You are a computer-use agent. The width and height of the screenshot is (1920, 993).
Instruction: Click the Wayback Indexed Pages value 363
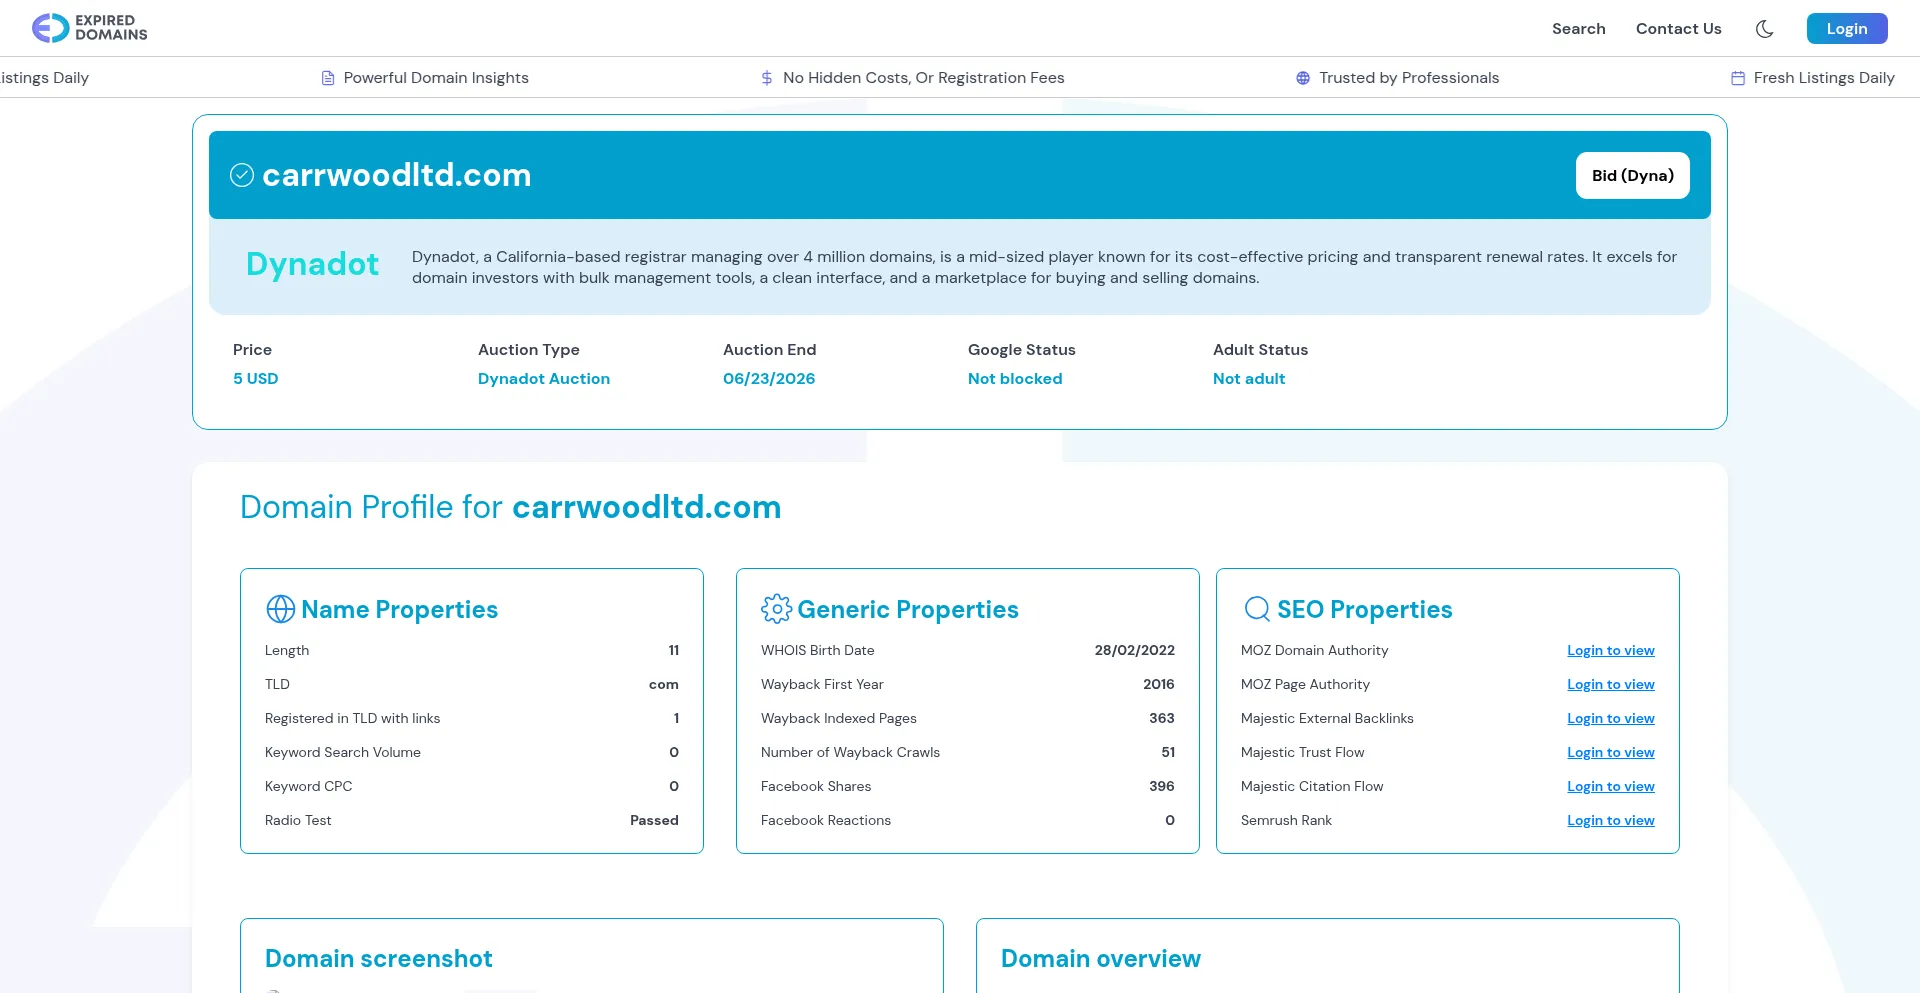[x=1162, y=719]
